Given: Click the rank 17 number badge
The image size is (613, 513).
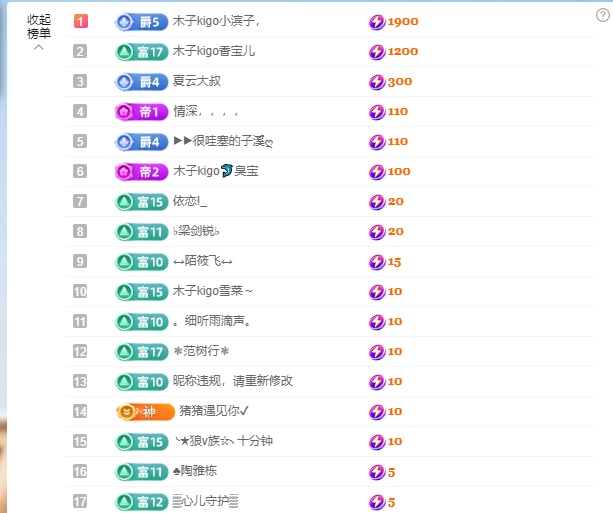Looking at the screenshot, I should [x=80, y=501].
